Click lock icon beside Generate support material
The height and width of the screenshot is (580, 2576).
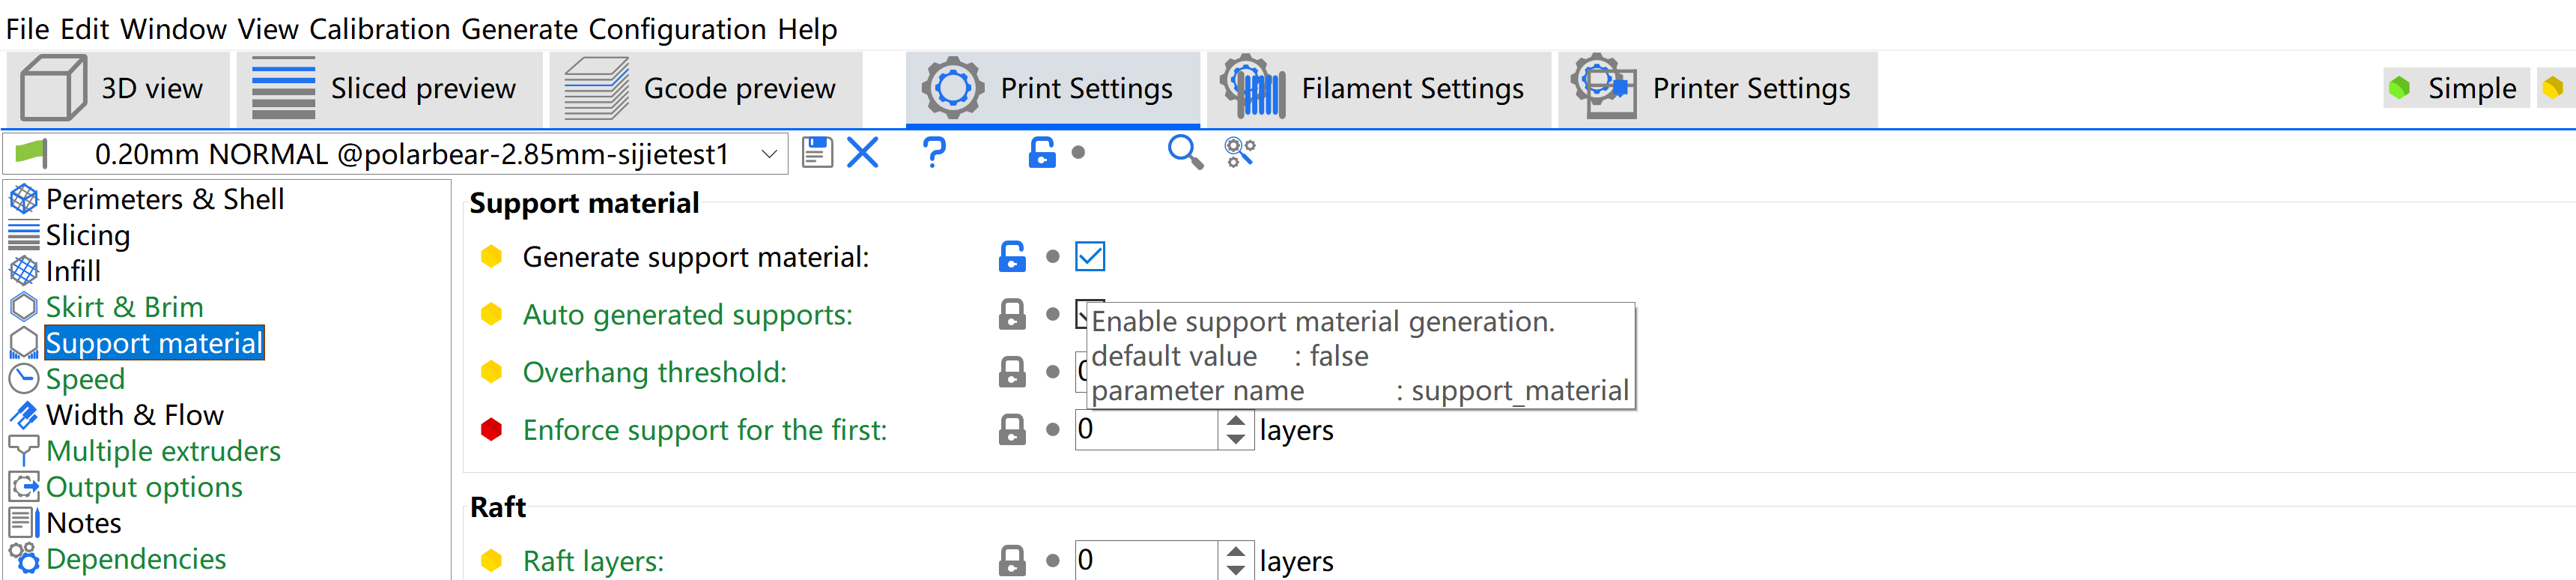tap(1012, 257)
